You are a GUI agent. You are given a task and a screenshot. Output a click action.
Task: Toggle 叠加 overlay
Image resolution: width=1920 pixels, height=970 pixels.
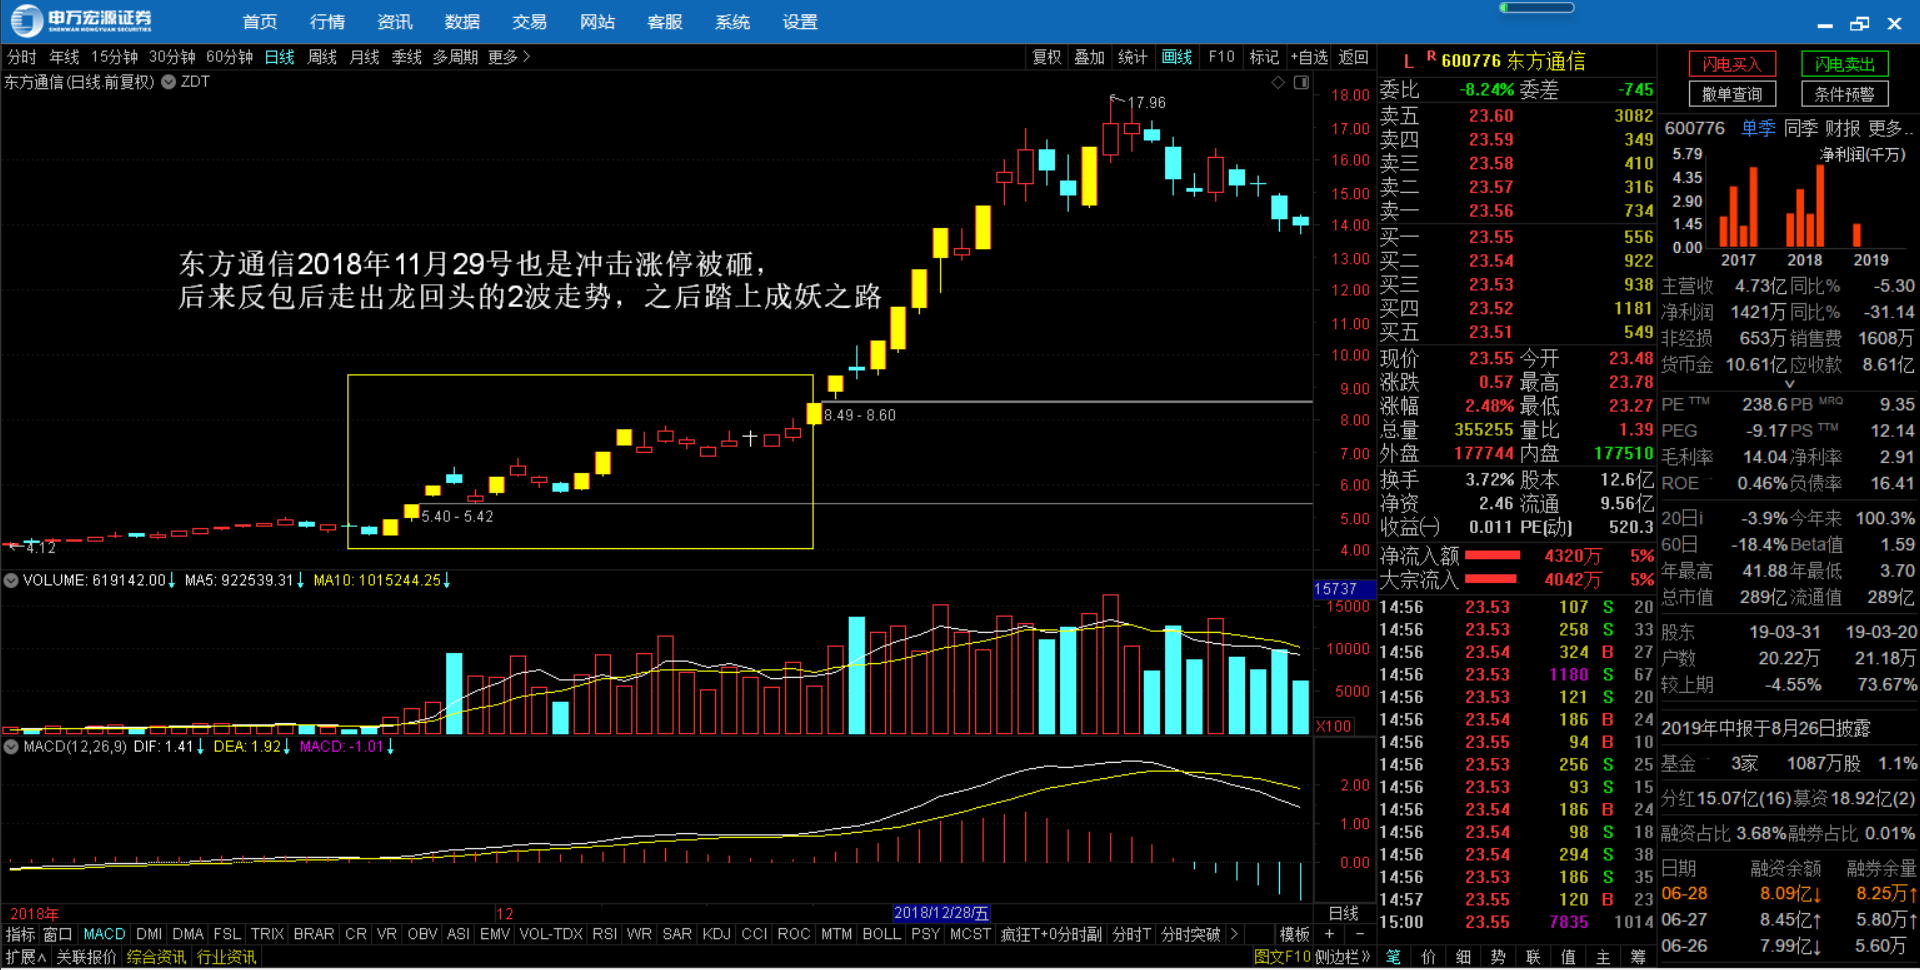click(1089, 57)
